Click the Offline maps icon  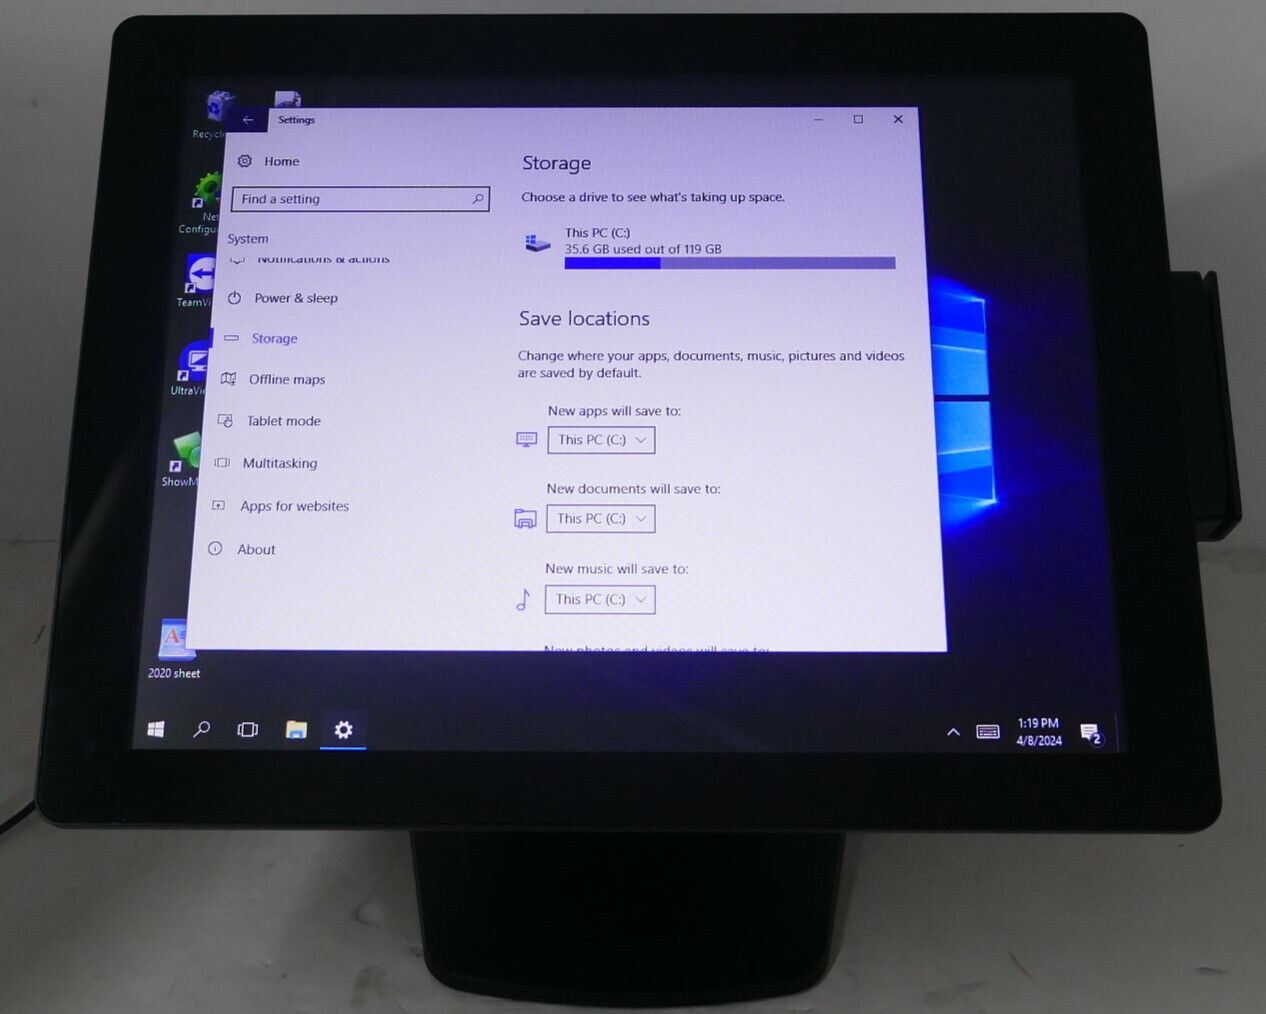pyautogui.click(x=228, y=379)
